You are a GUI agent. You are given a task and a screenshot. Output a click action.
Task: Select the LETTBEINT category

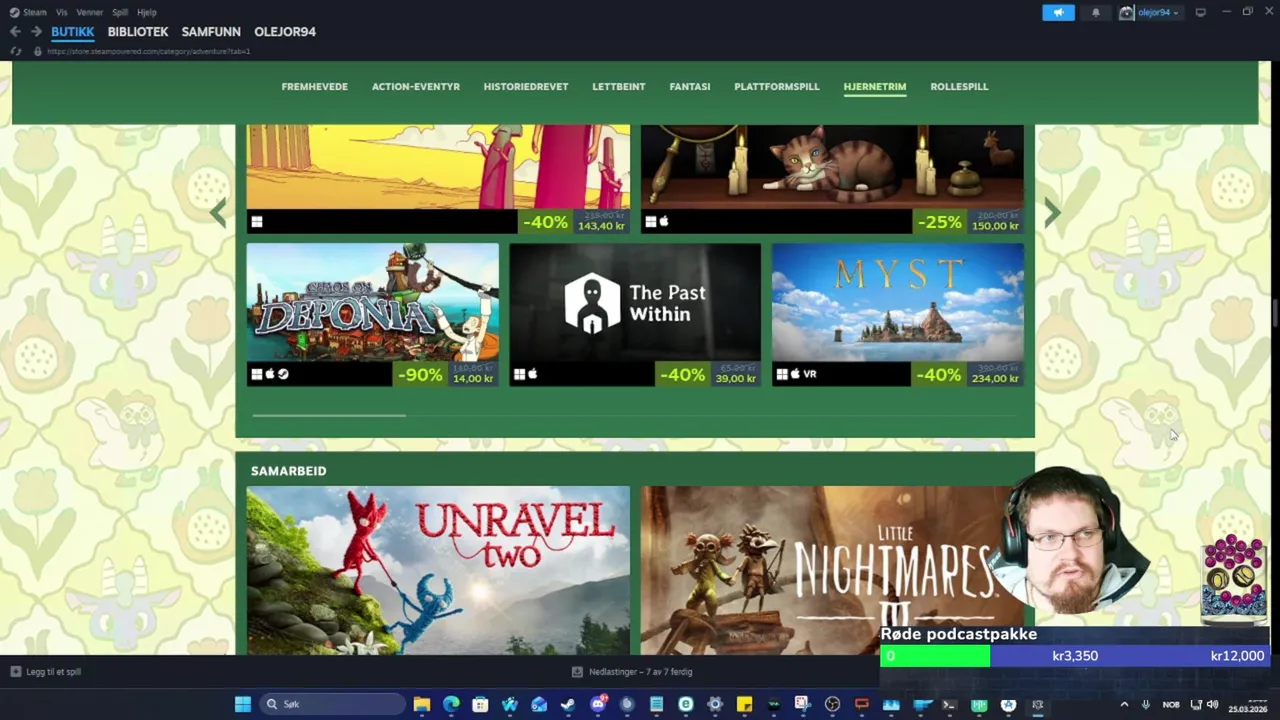click(x=618, y=87)
